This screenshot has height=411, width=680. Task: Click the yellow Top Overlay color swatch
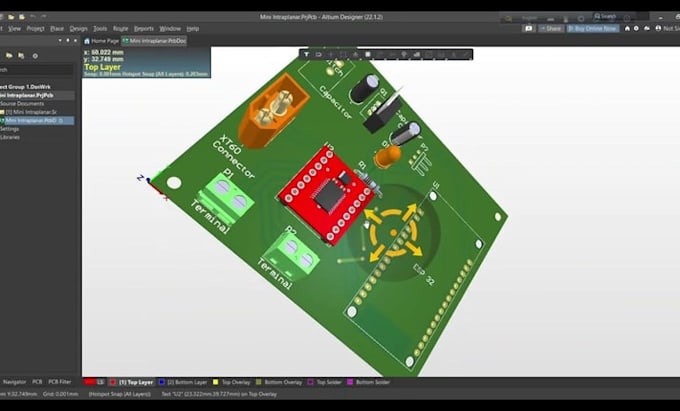pos(216,382)
